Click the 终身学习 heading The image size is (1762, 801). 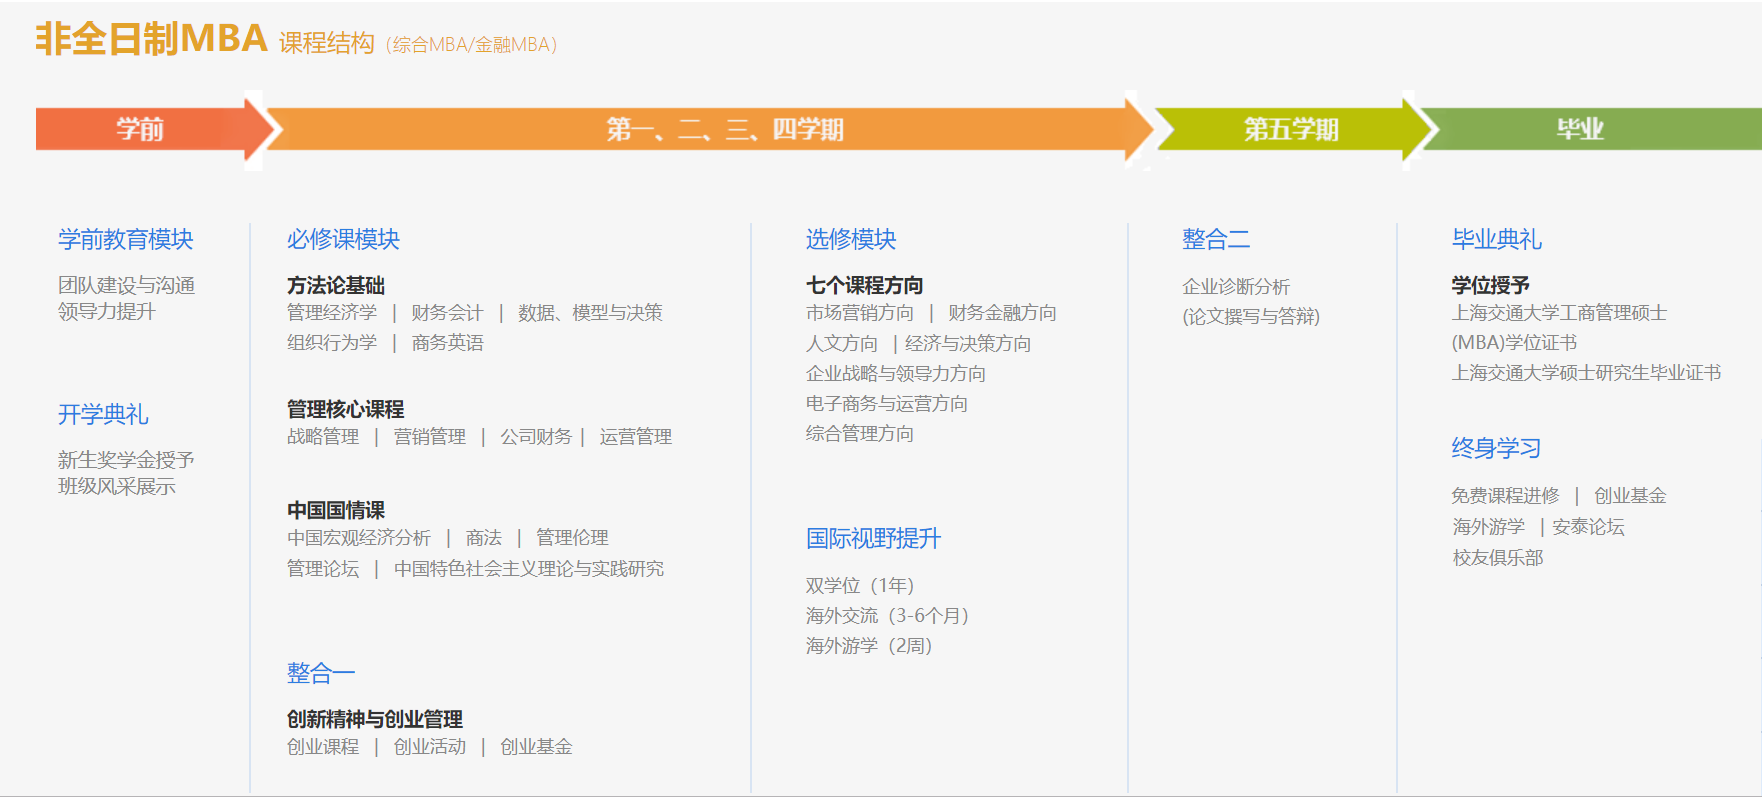point(1496,448)
